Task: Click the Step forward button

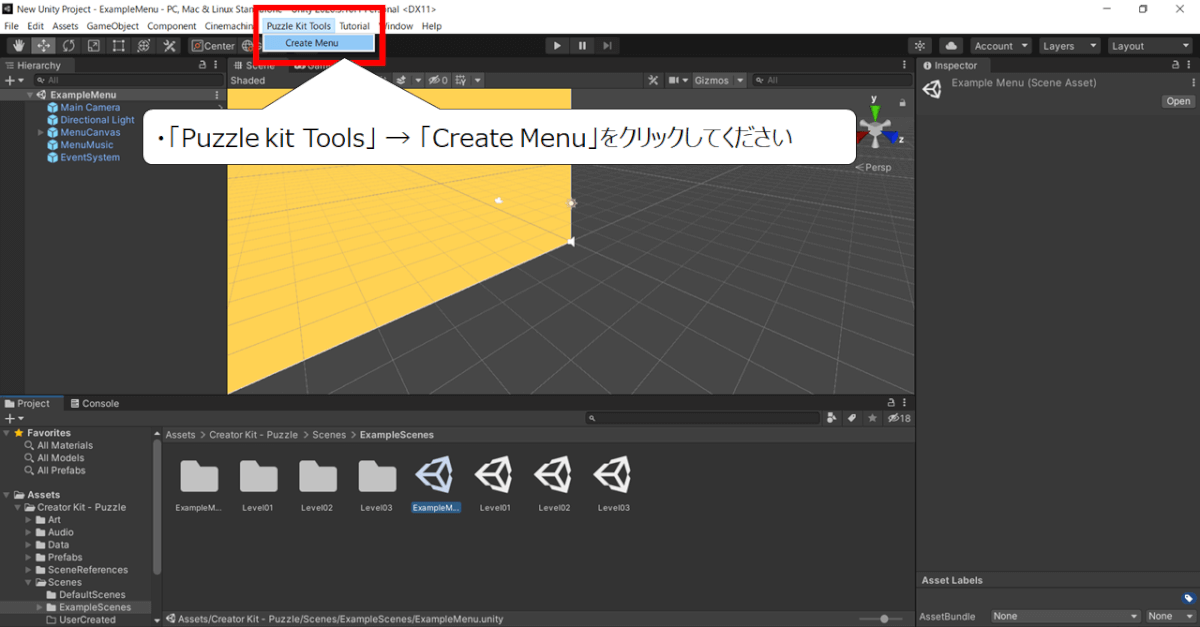Action: click(607, 46)
